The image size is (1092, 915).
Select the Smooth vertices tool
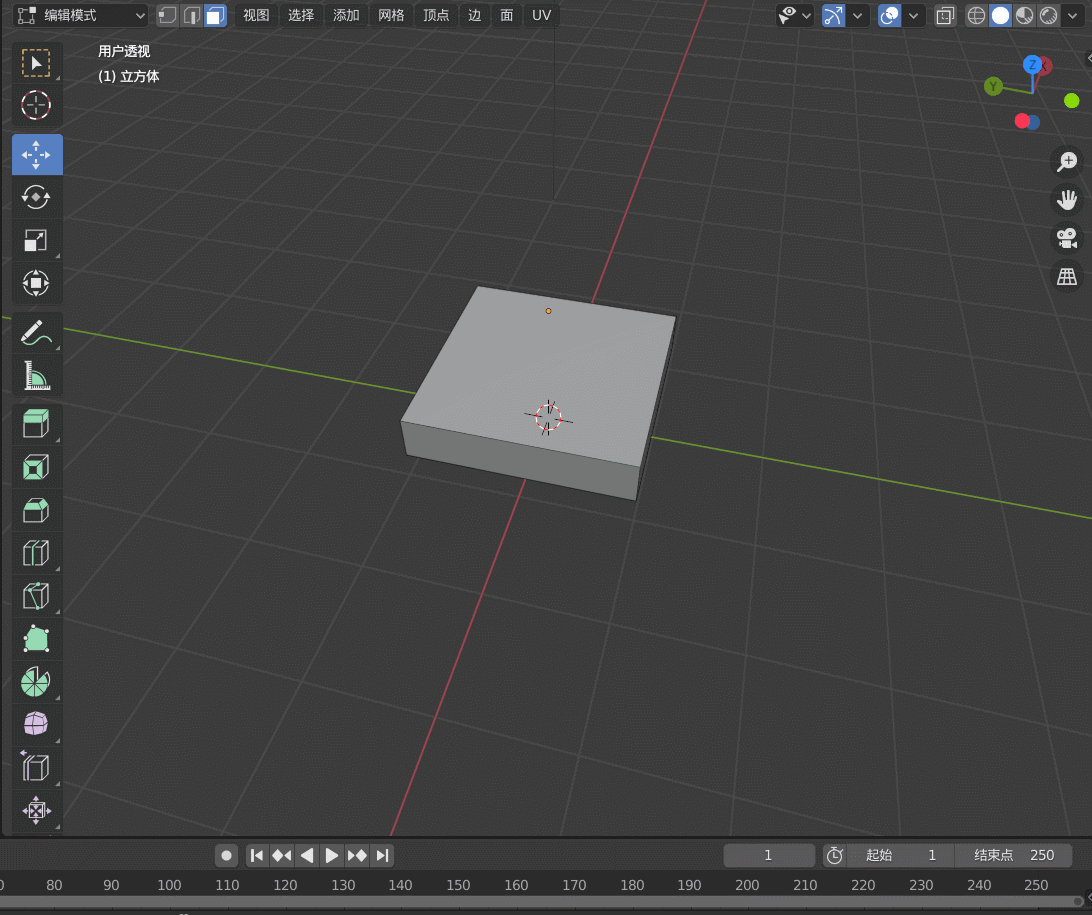37,725
